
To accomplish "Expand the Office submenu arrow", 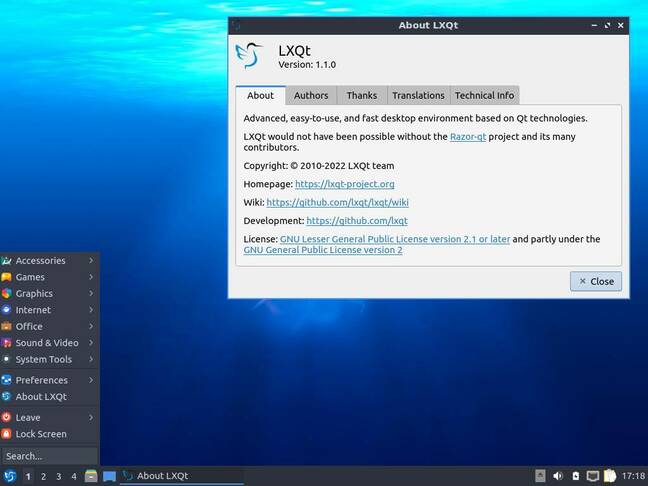I will (91, 326).
